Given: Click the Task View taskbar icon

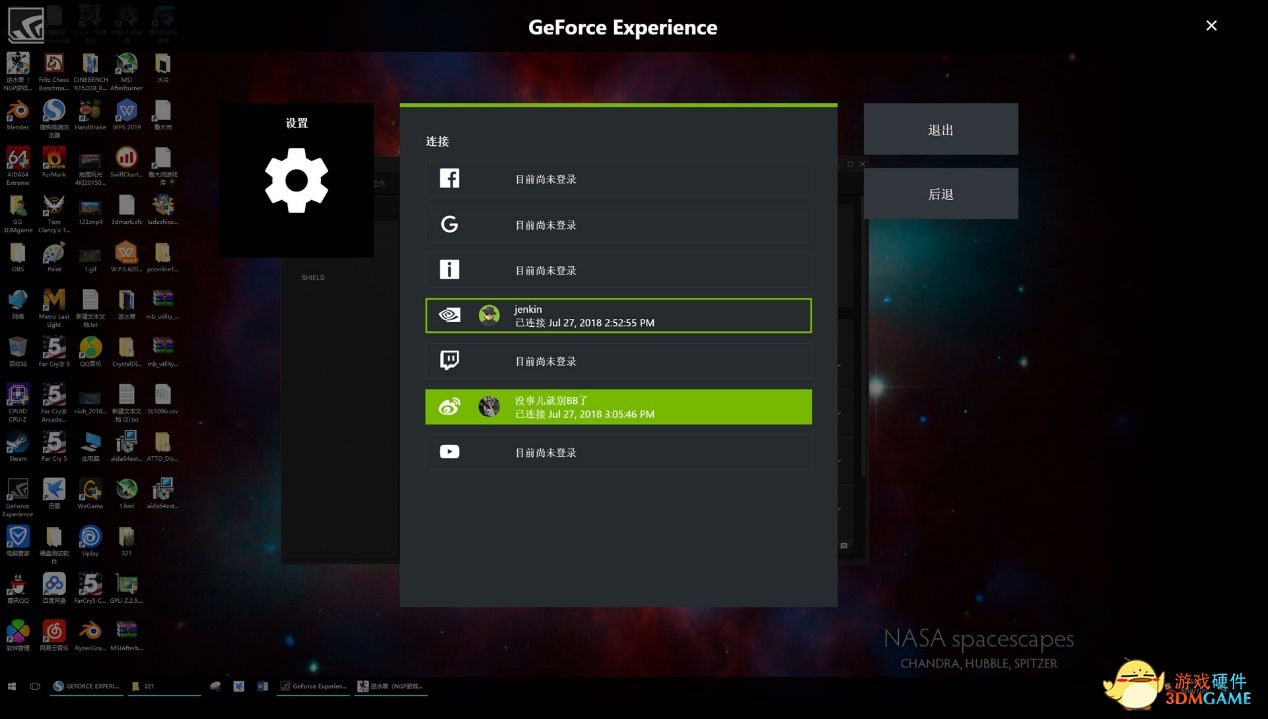Looking at the screenshot, I should point(35,687).
